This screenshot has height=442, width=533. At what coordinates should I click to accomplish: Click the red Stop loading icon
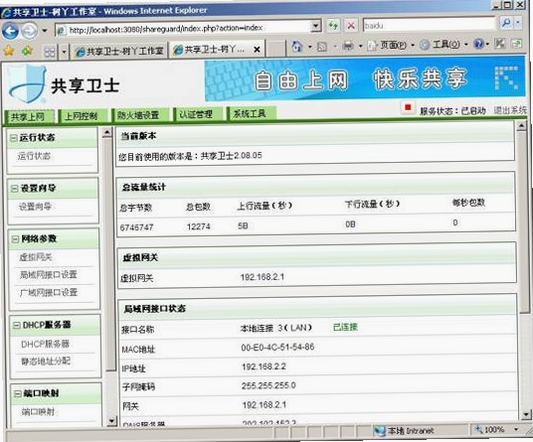pyautogui.click(x=351, y=26)
